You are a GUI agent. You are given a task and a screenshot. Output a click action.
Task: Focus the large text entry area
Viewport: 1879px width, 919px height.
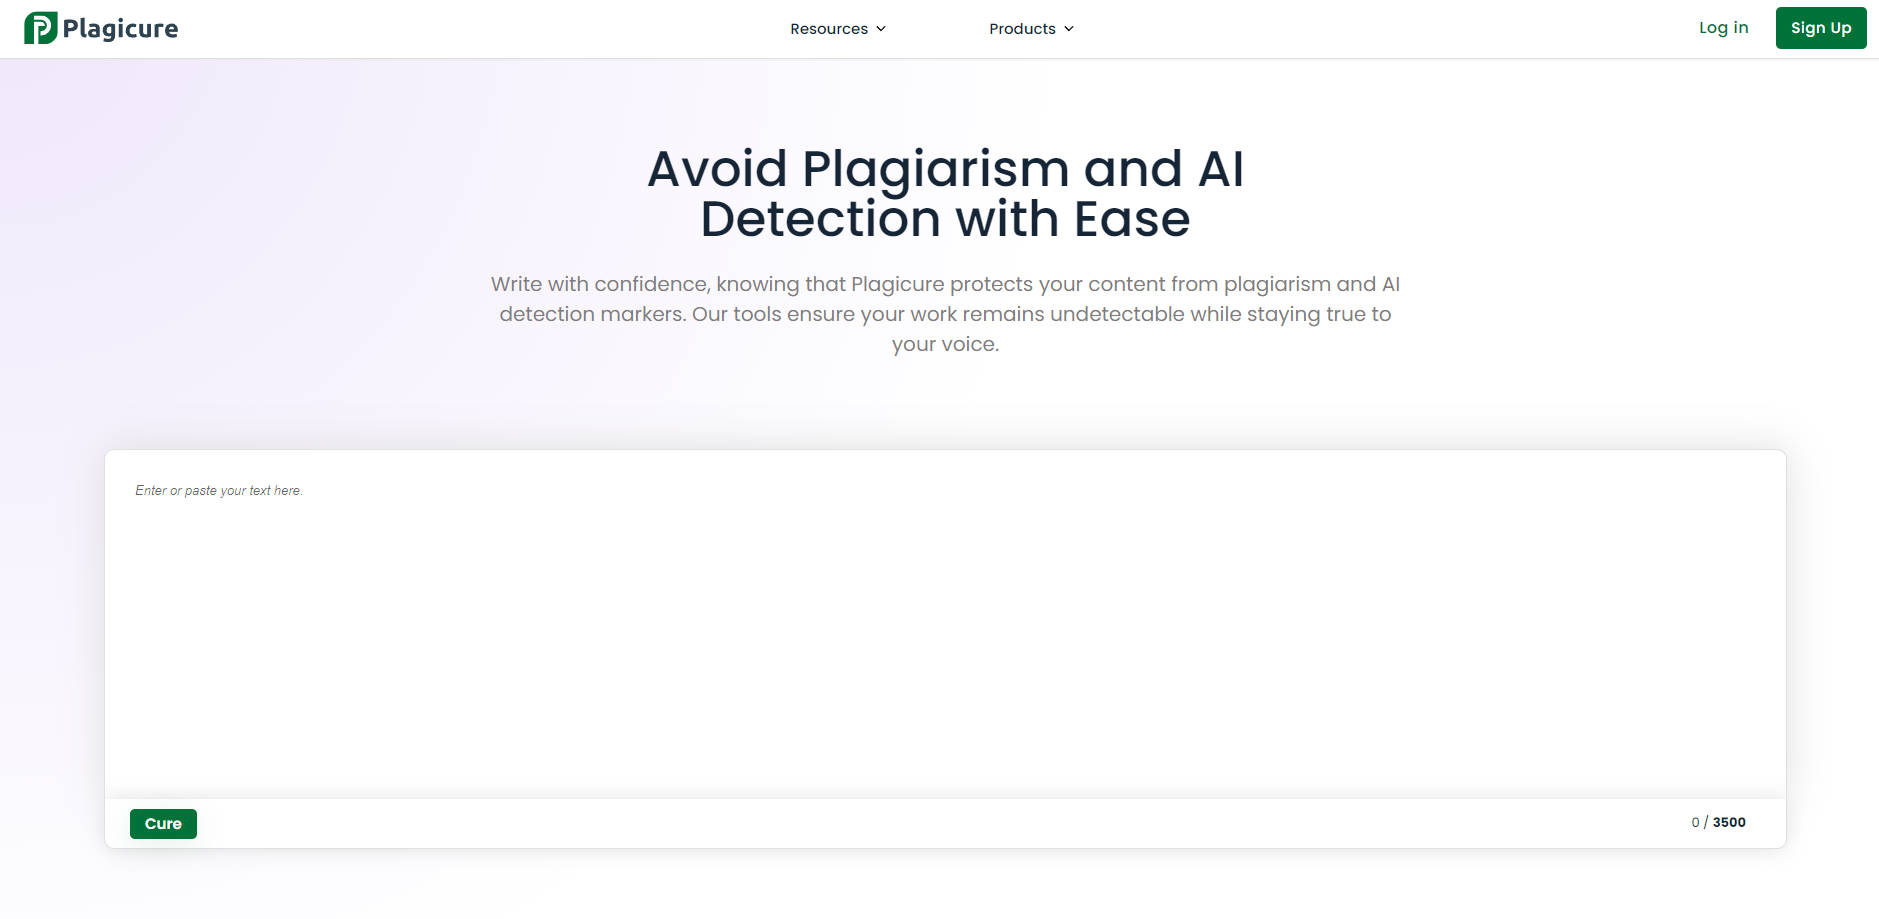[945, 640]
